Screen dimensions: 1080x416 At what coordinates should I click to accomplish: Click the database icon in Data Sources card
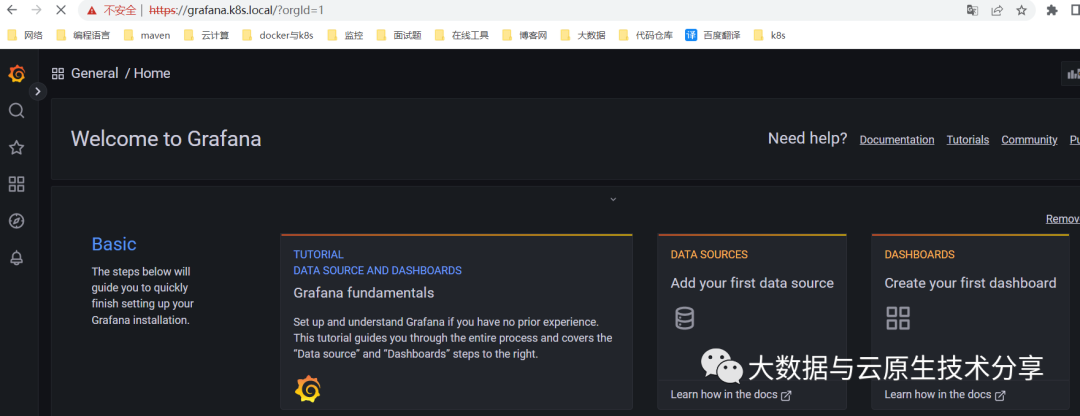pos(685,318)
